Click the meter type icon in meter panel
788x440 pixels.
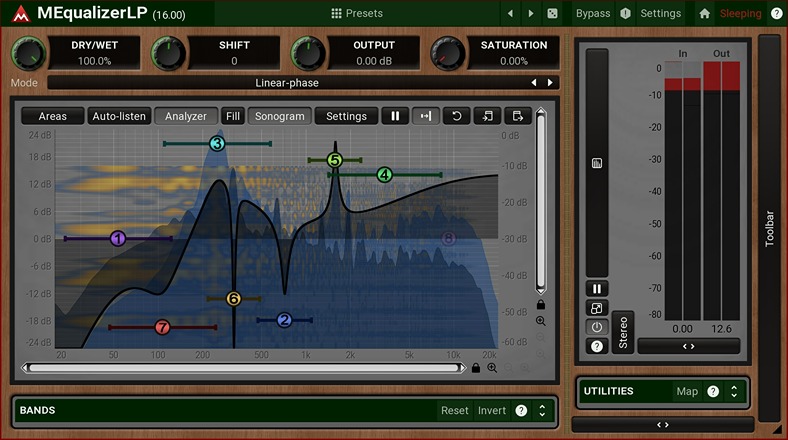tap(597, 163)
